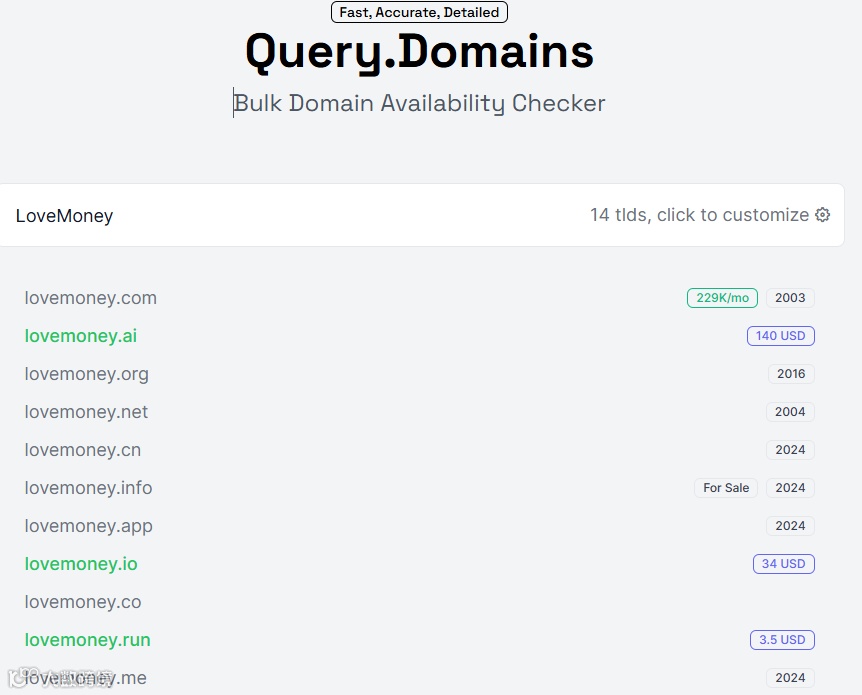Click the 140 USD price badge
This screenshot has width=862, height=695.
point(781,336)
